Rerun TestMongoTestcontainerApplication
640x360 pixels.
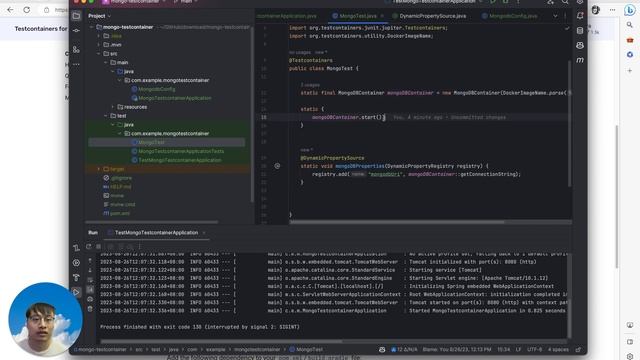pyautogui.click(x=89, y=247)
